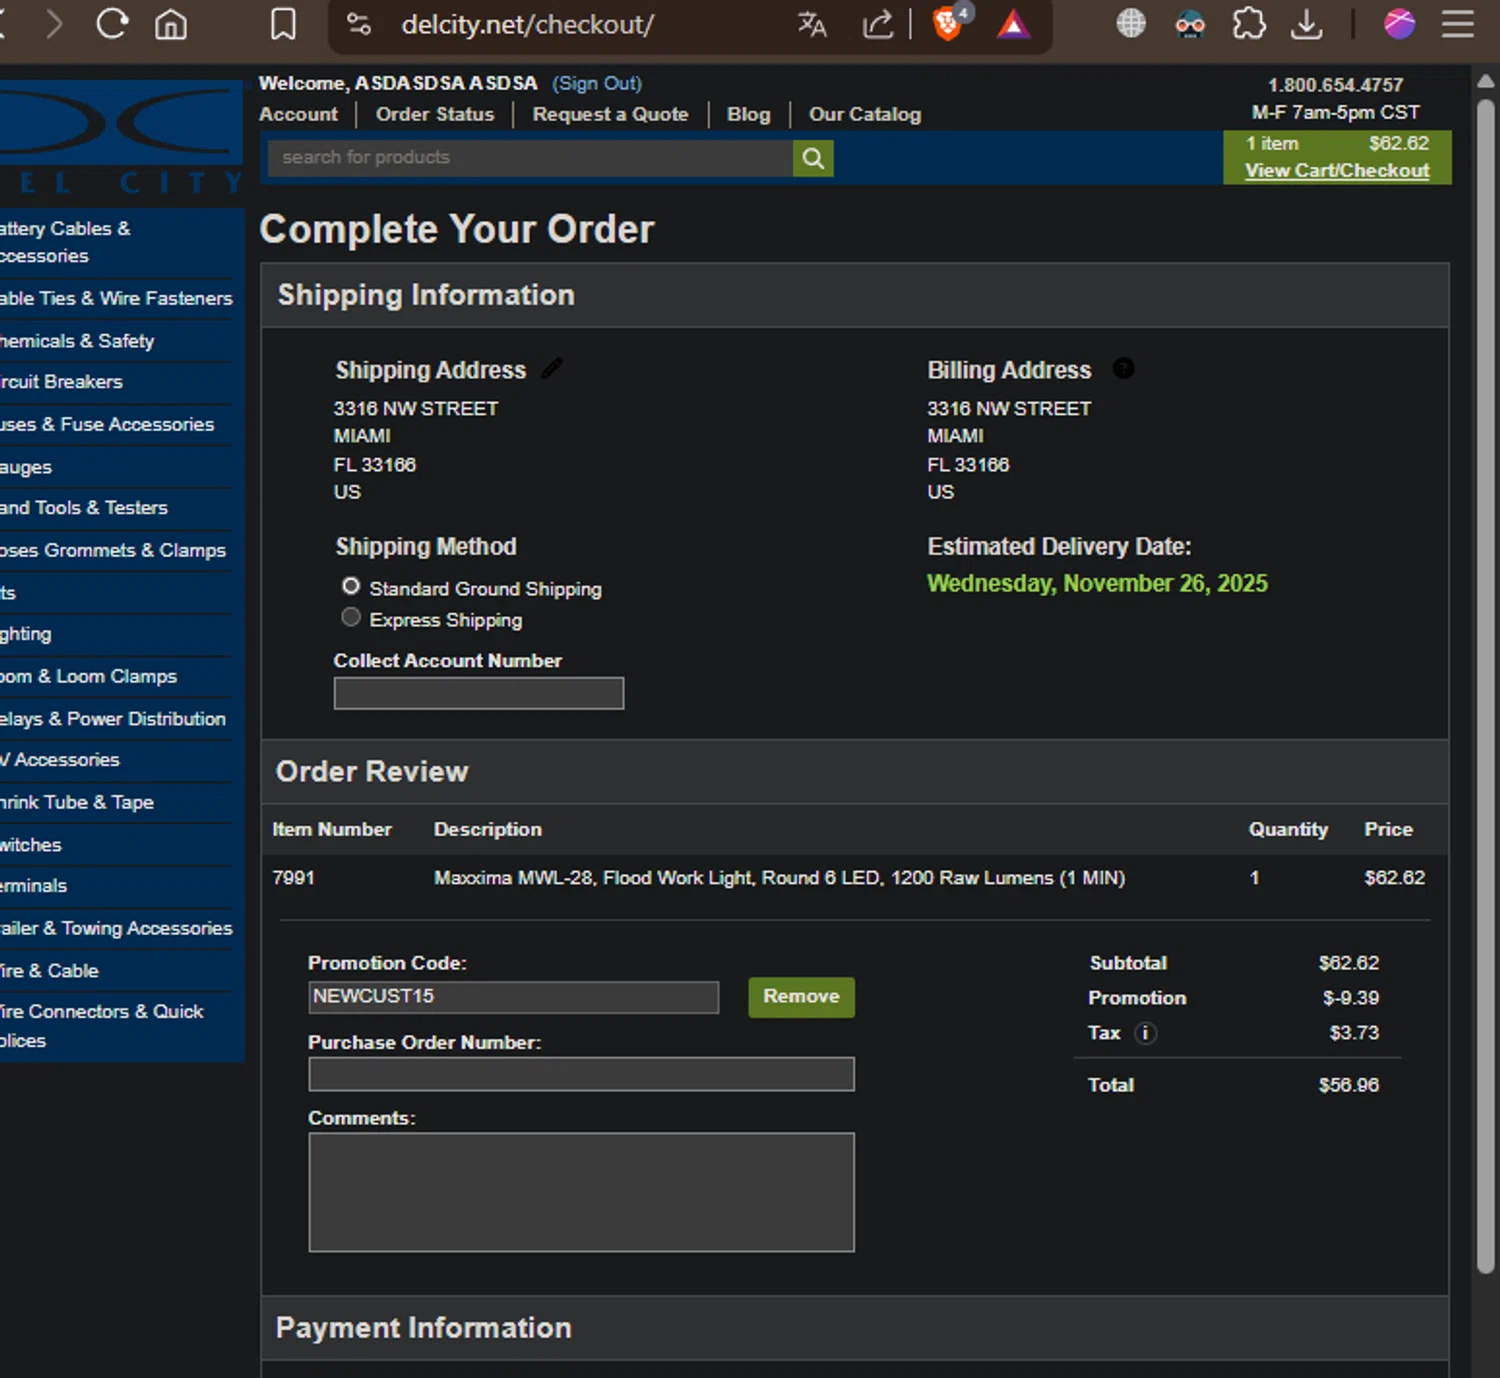Click the Purchase Order Number field
The width and height of the screenshot is (1500, 1378).
click(x=581, y=1074)
